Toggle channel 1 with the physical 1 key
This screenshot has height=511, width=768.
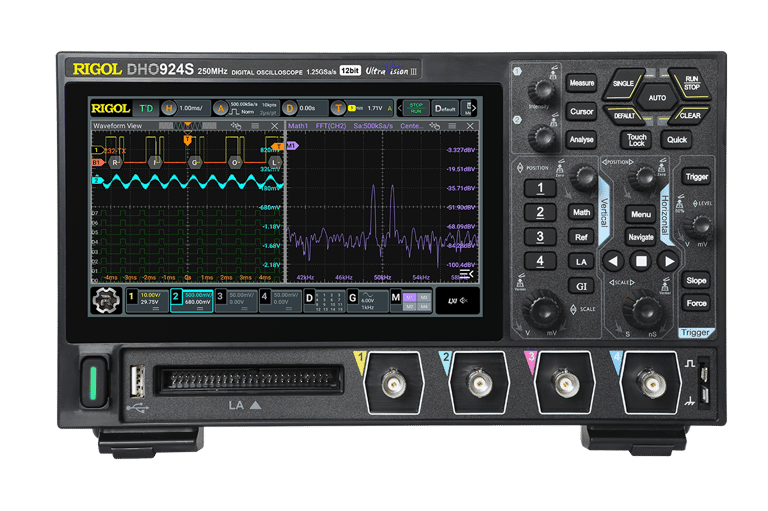point(540,188)
